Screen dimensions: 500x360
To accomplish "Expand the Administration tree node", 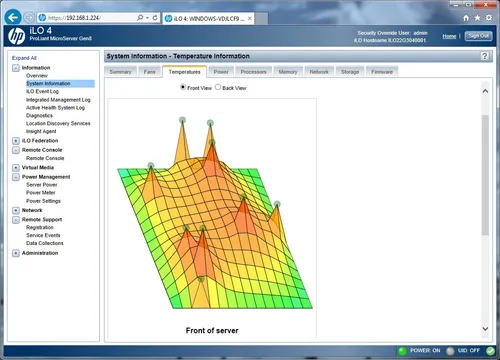I will (16, 253).
